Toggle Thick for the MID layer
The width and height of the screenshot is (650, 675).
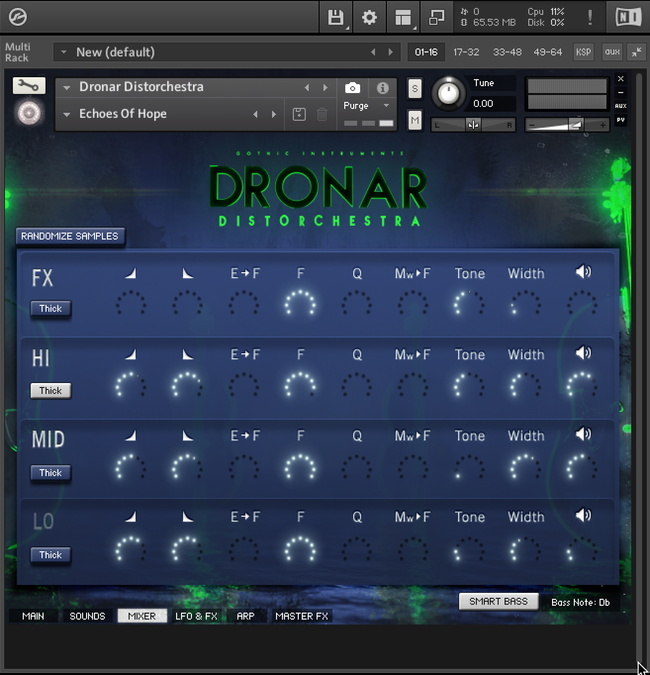[50, 473]
